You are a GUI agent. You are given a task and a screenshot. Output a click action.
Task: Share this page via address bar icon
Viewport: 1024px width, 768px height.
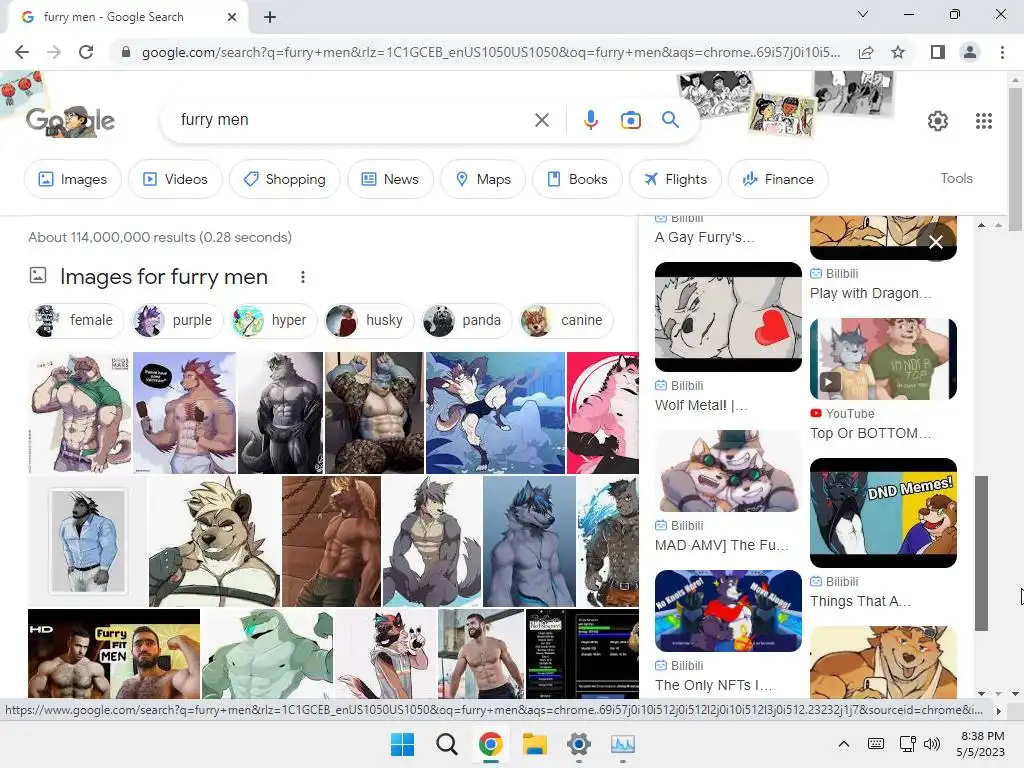(866, 52)
